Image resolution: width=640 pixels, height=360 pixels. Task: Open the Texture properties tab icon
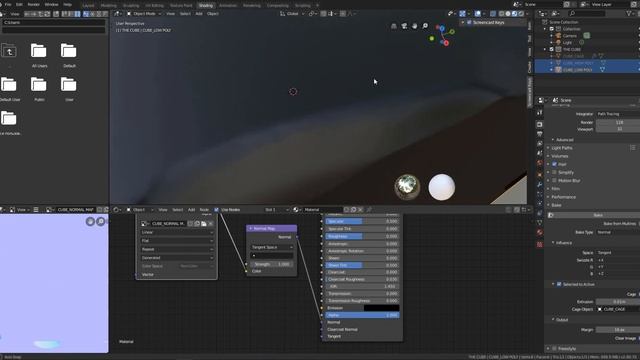coord(540,244)
